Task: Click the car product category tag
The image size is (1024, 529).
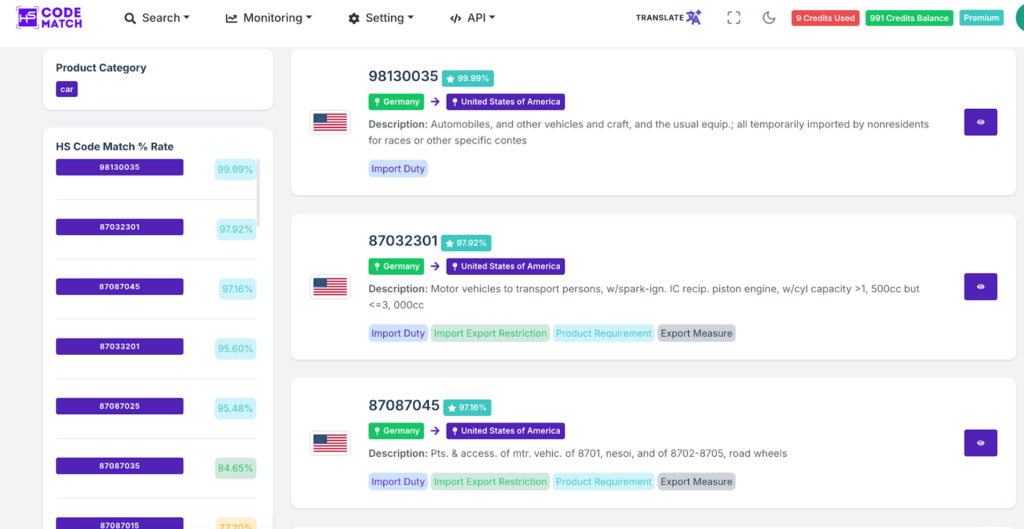Action: (x=67, y=89)
